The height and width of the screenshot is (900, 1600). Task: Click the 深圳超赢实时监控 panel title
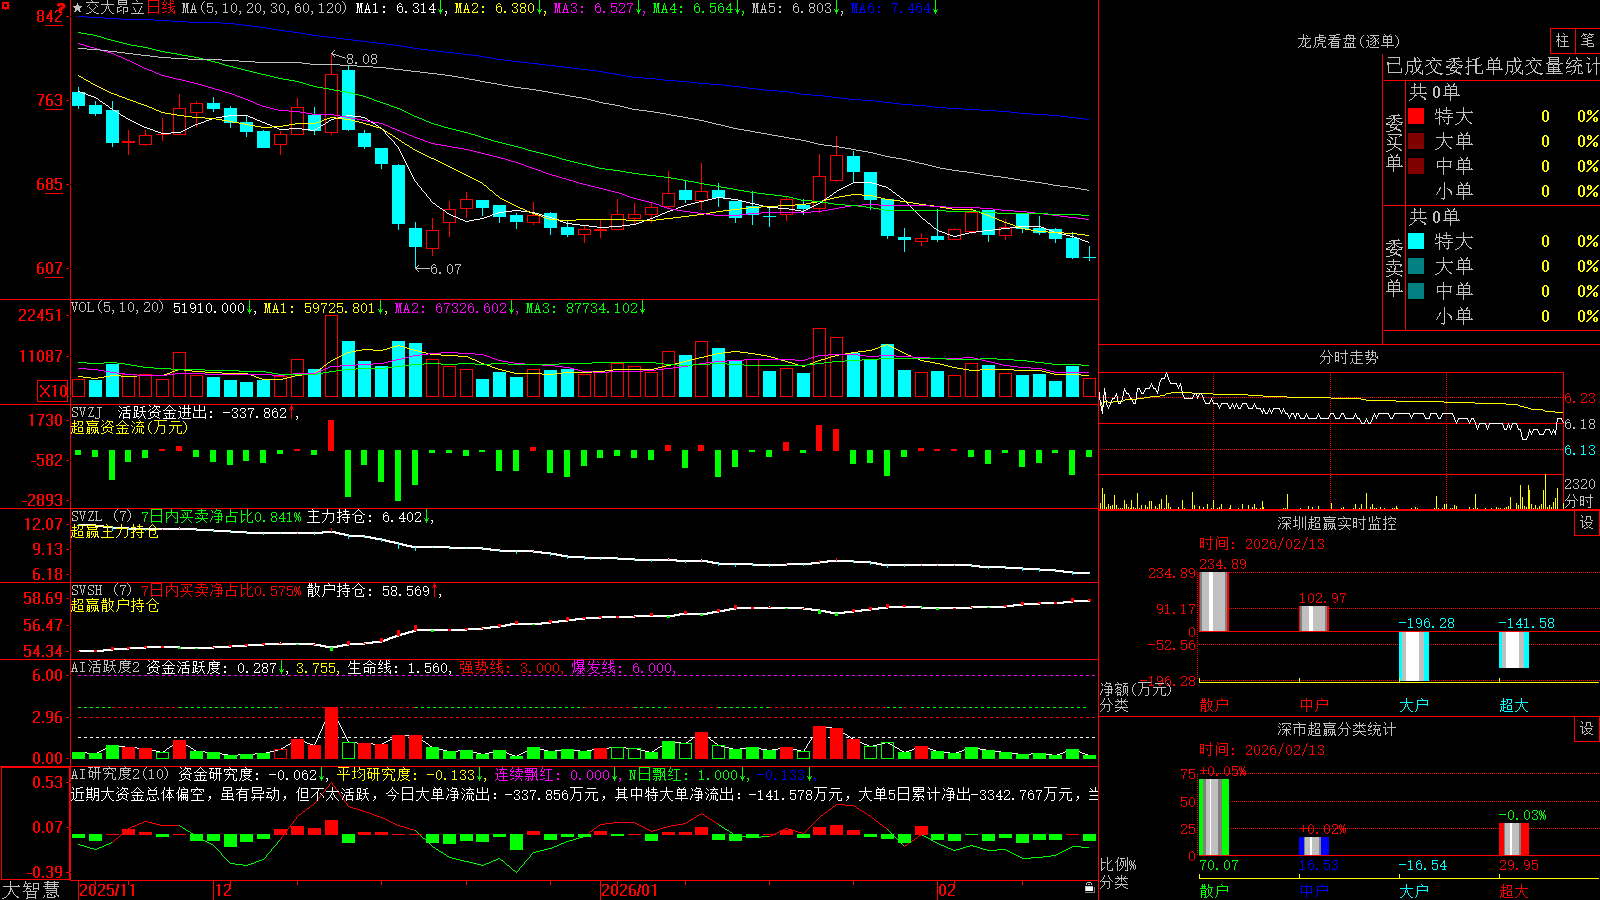click(1337, 523)
